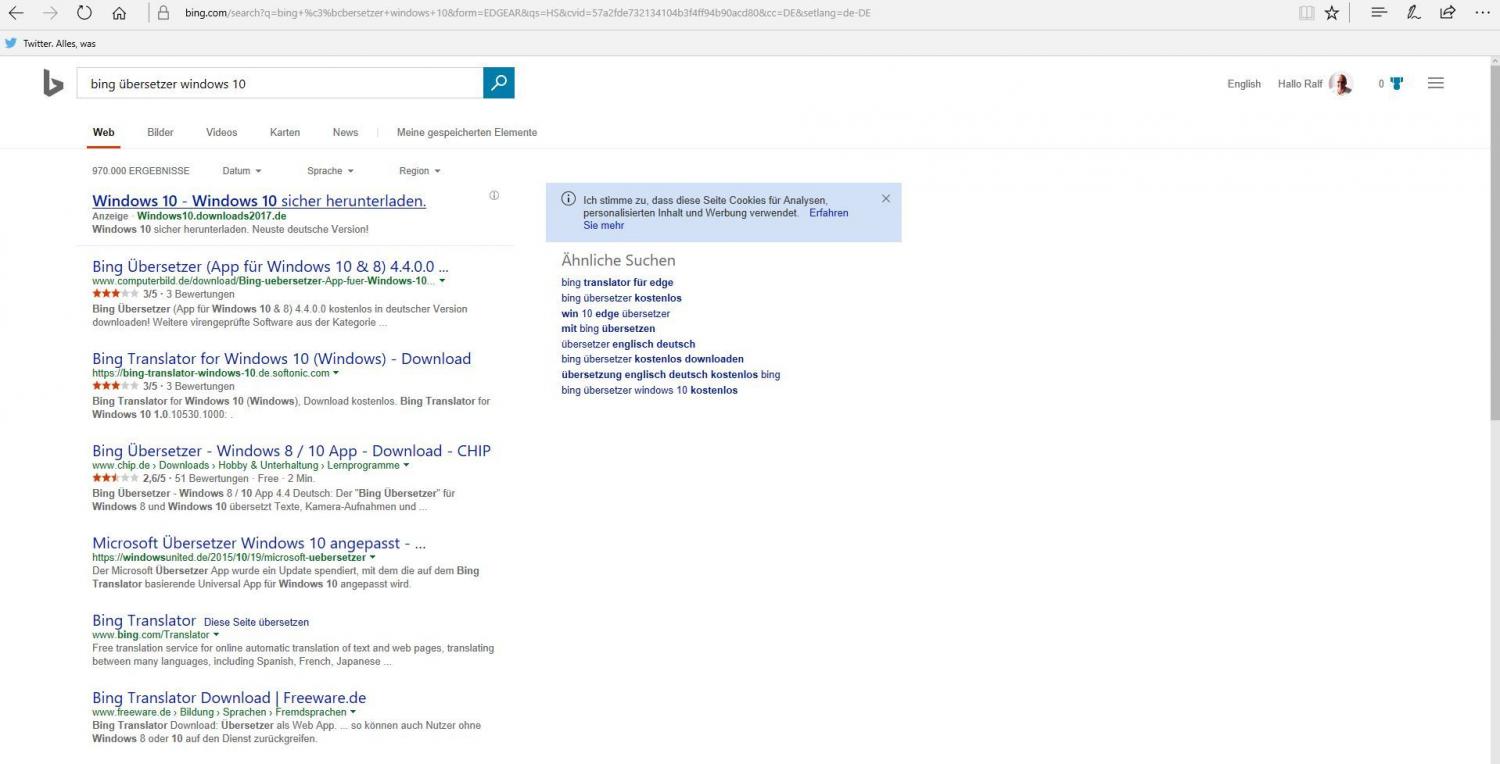This screenshot has height=764, width=1500.
Task: Click the ad info icon beside Windows 10 ad
Action: click(494, 195)
